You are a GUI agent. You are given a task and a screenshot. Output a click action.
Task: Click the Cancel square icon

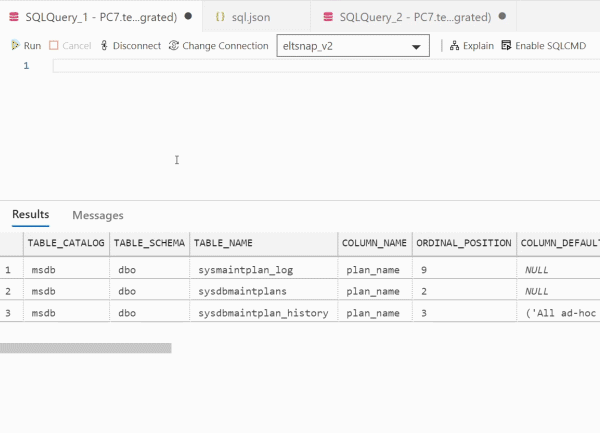[54, 46]
